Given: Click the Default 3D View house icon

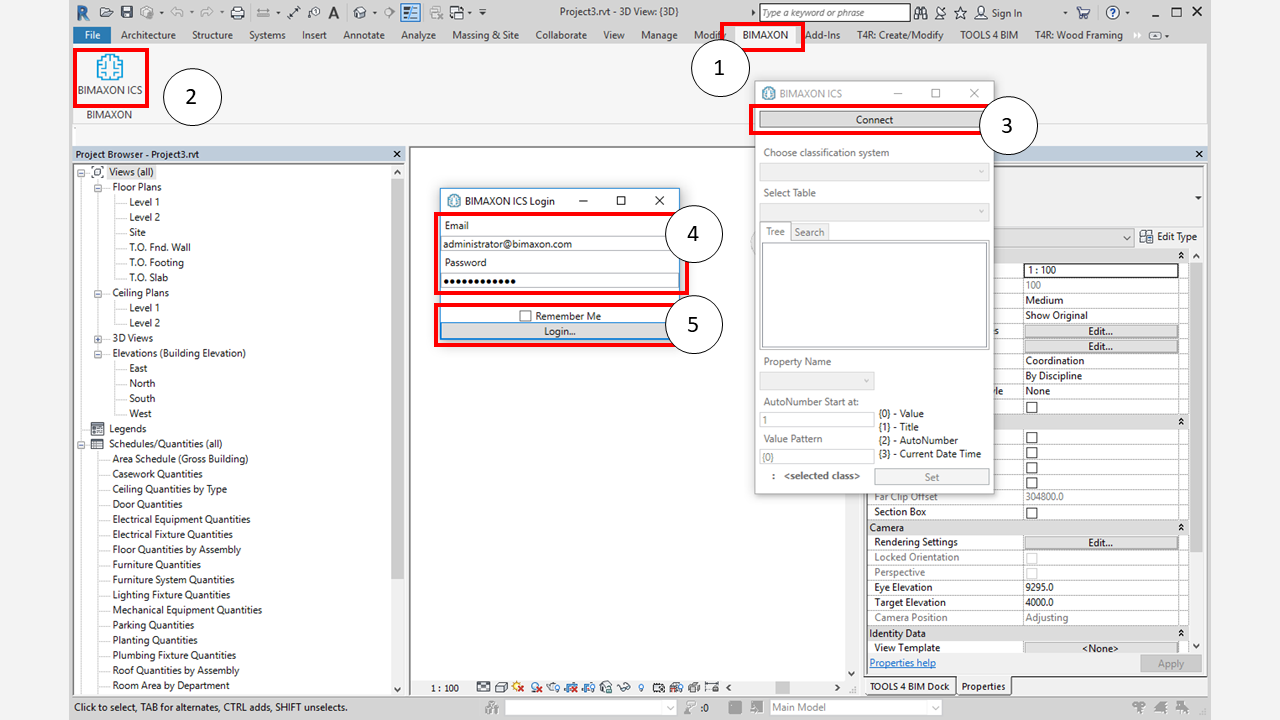Looking at the screenshot, I should point(360,12).
